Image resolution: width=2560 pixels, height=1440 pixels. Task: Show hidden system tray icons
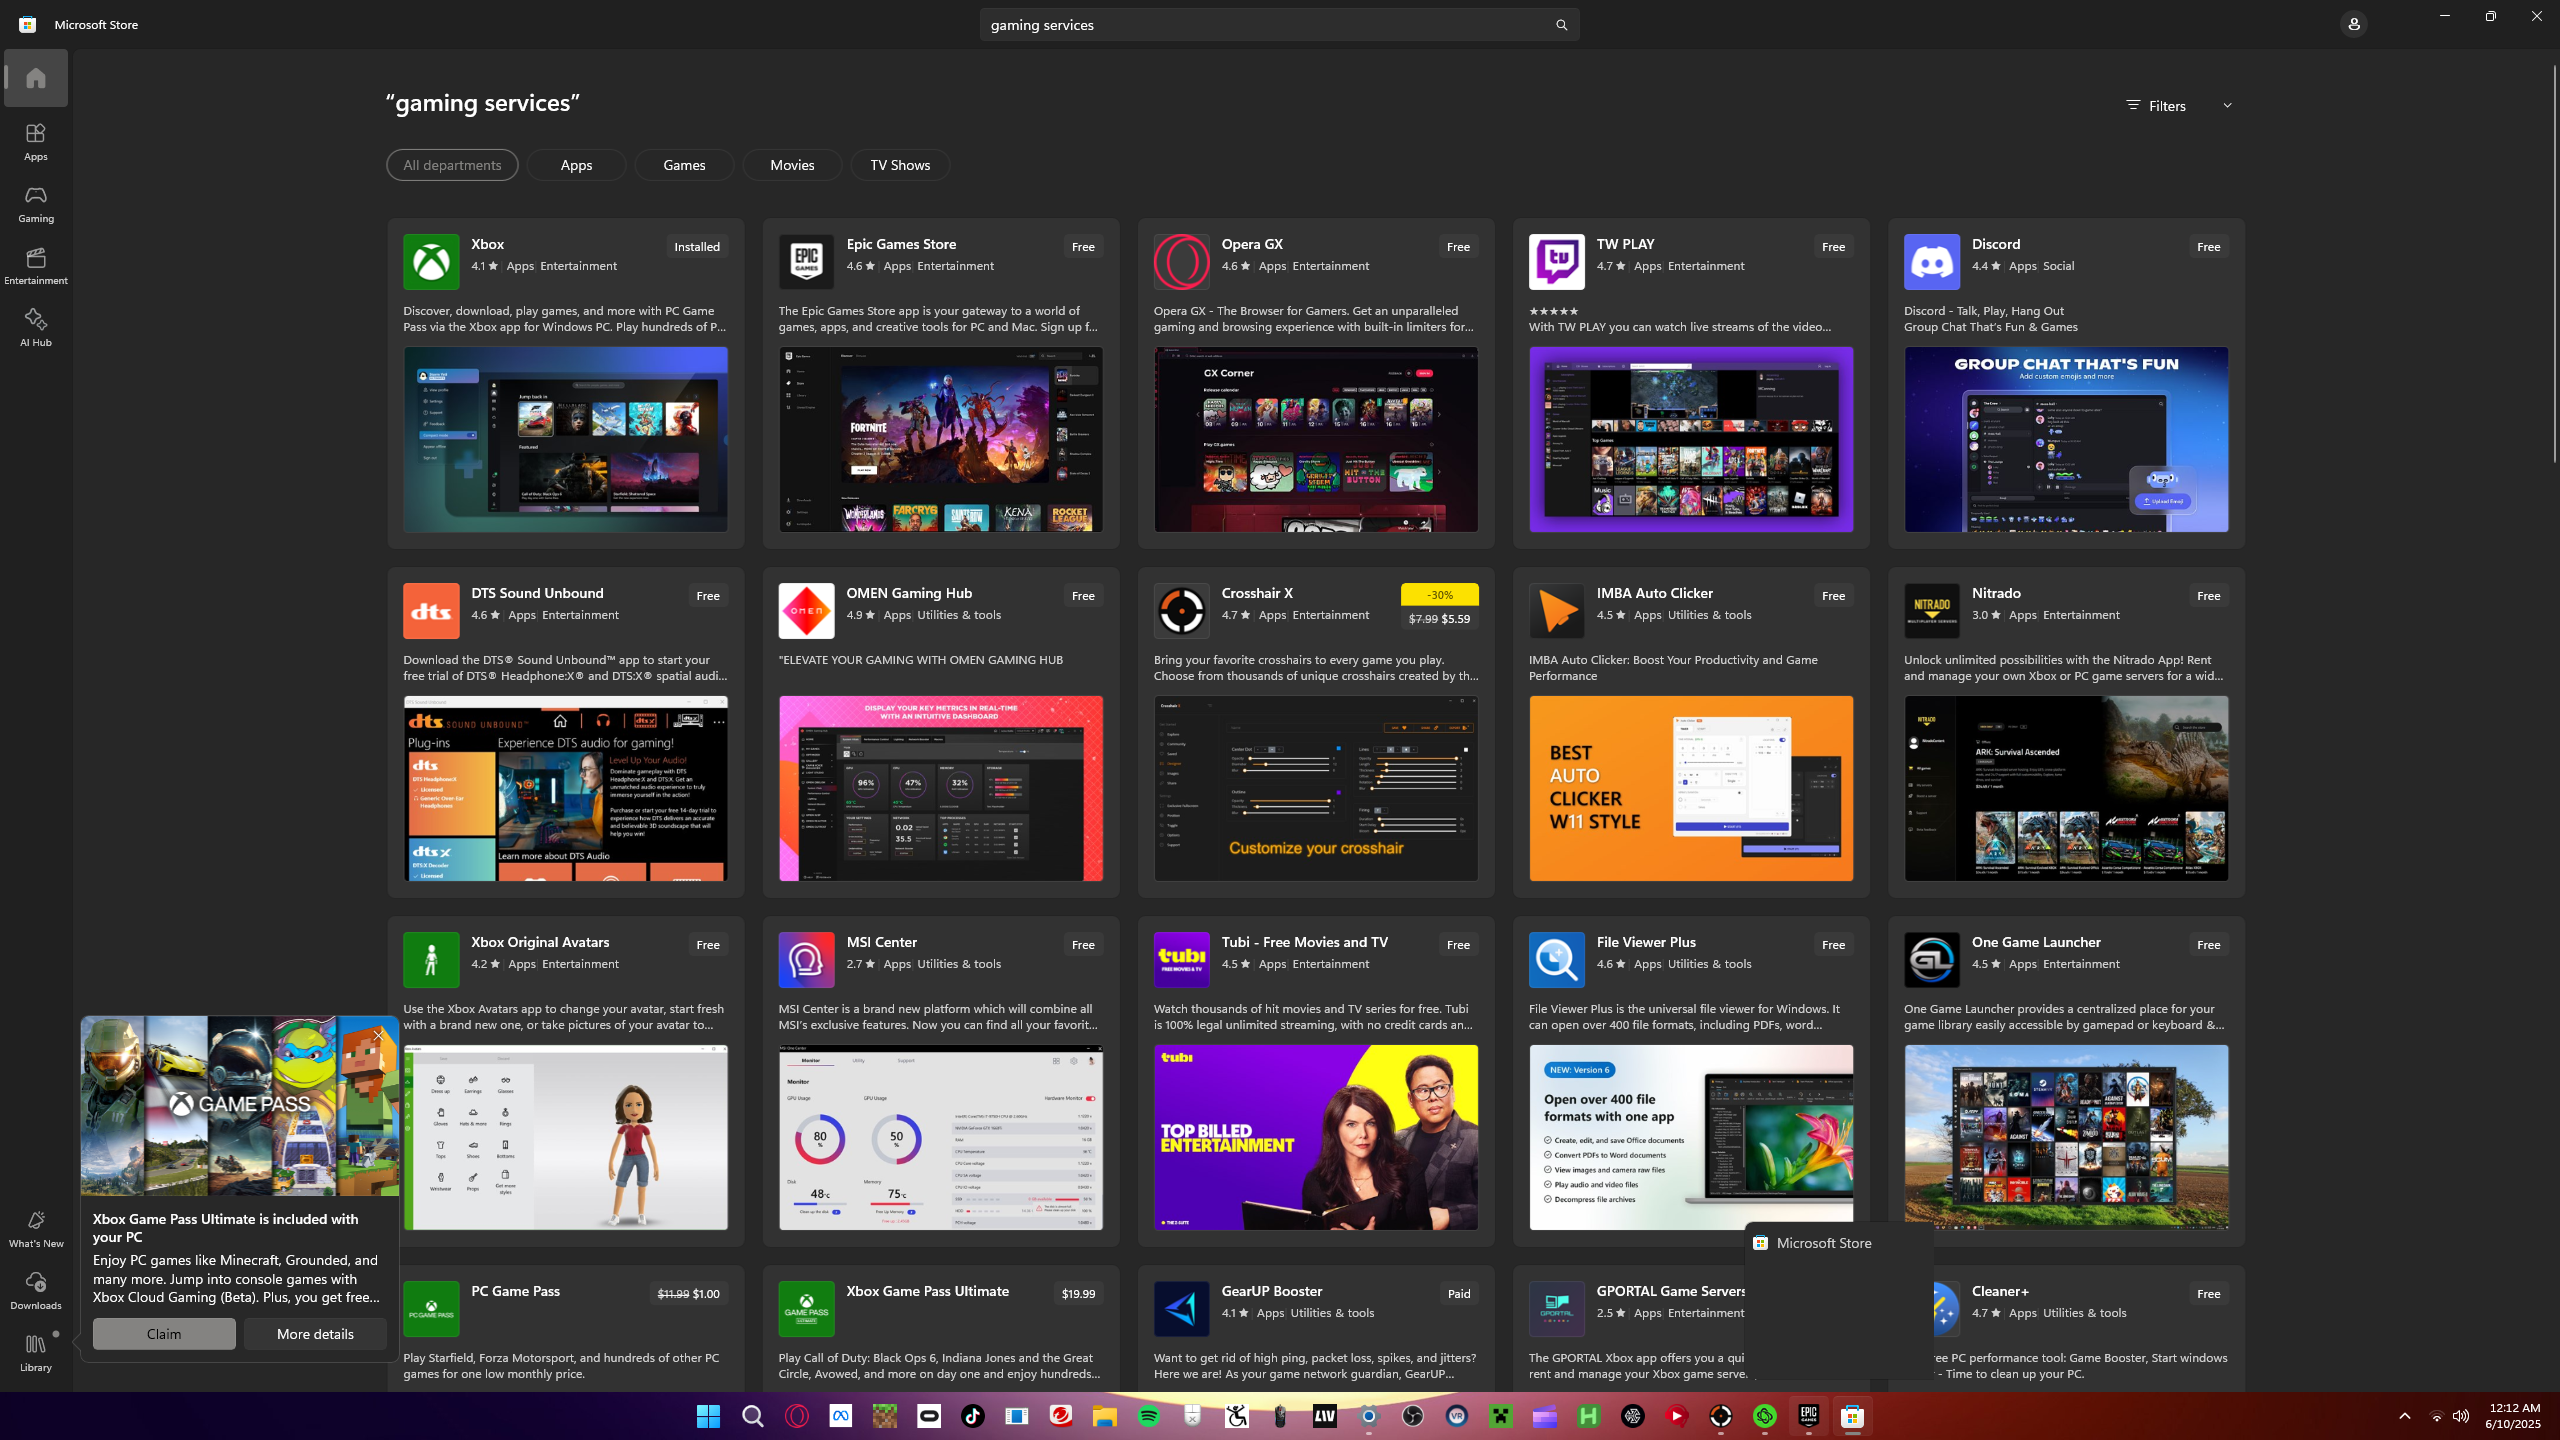[x=2405, y=1416]
